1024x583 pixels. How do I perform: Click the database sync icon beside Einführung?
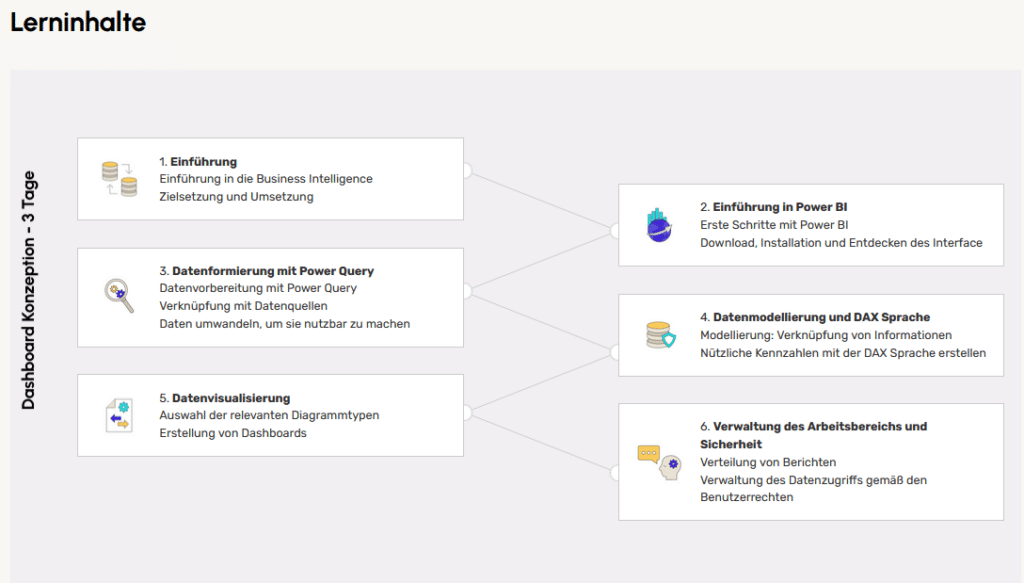[x=119, y=179]
